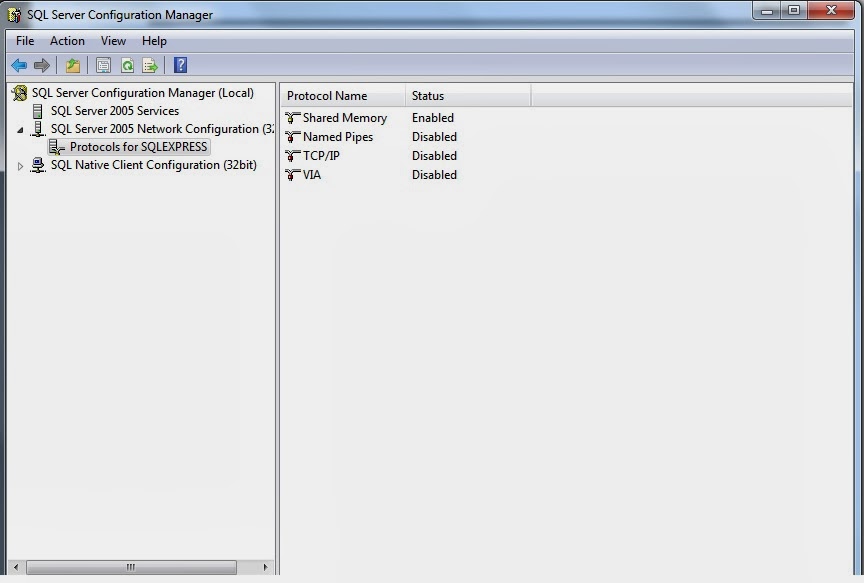Screen dimensions: 864x583
Task: Click the Refresh toolbar icon
Action: coord(127,66)
